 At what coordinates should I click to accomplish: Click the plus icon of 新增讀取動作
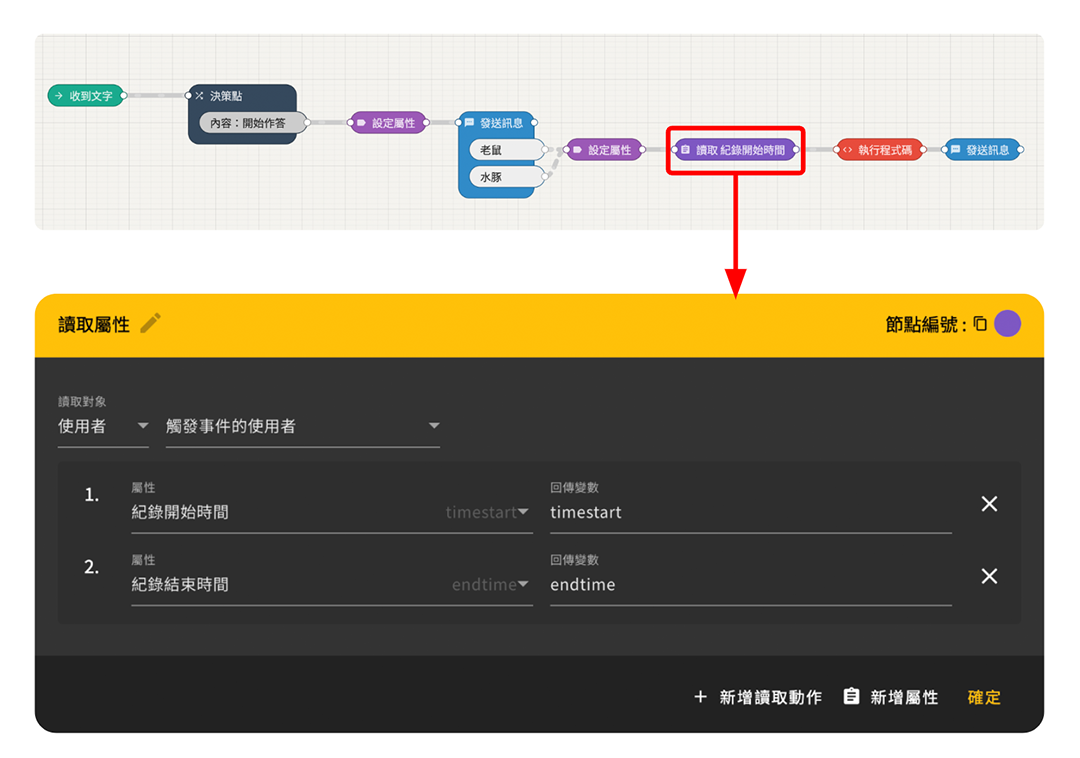pyautogui.click(x=700, y=697)
